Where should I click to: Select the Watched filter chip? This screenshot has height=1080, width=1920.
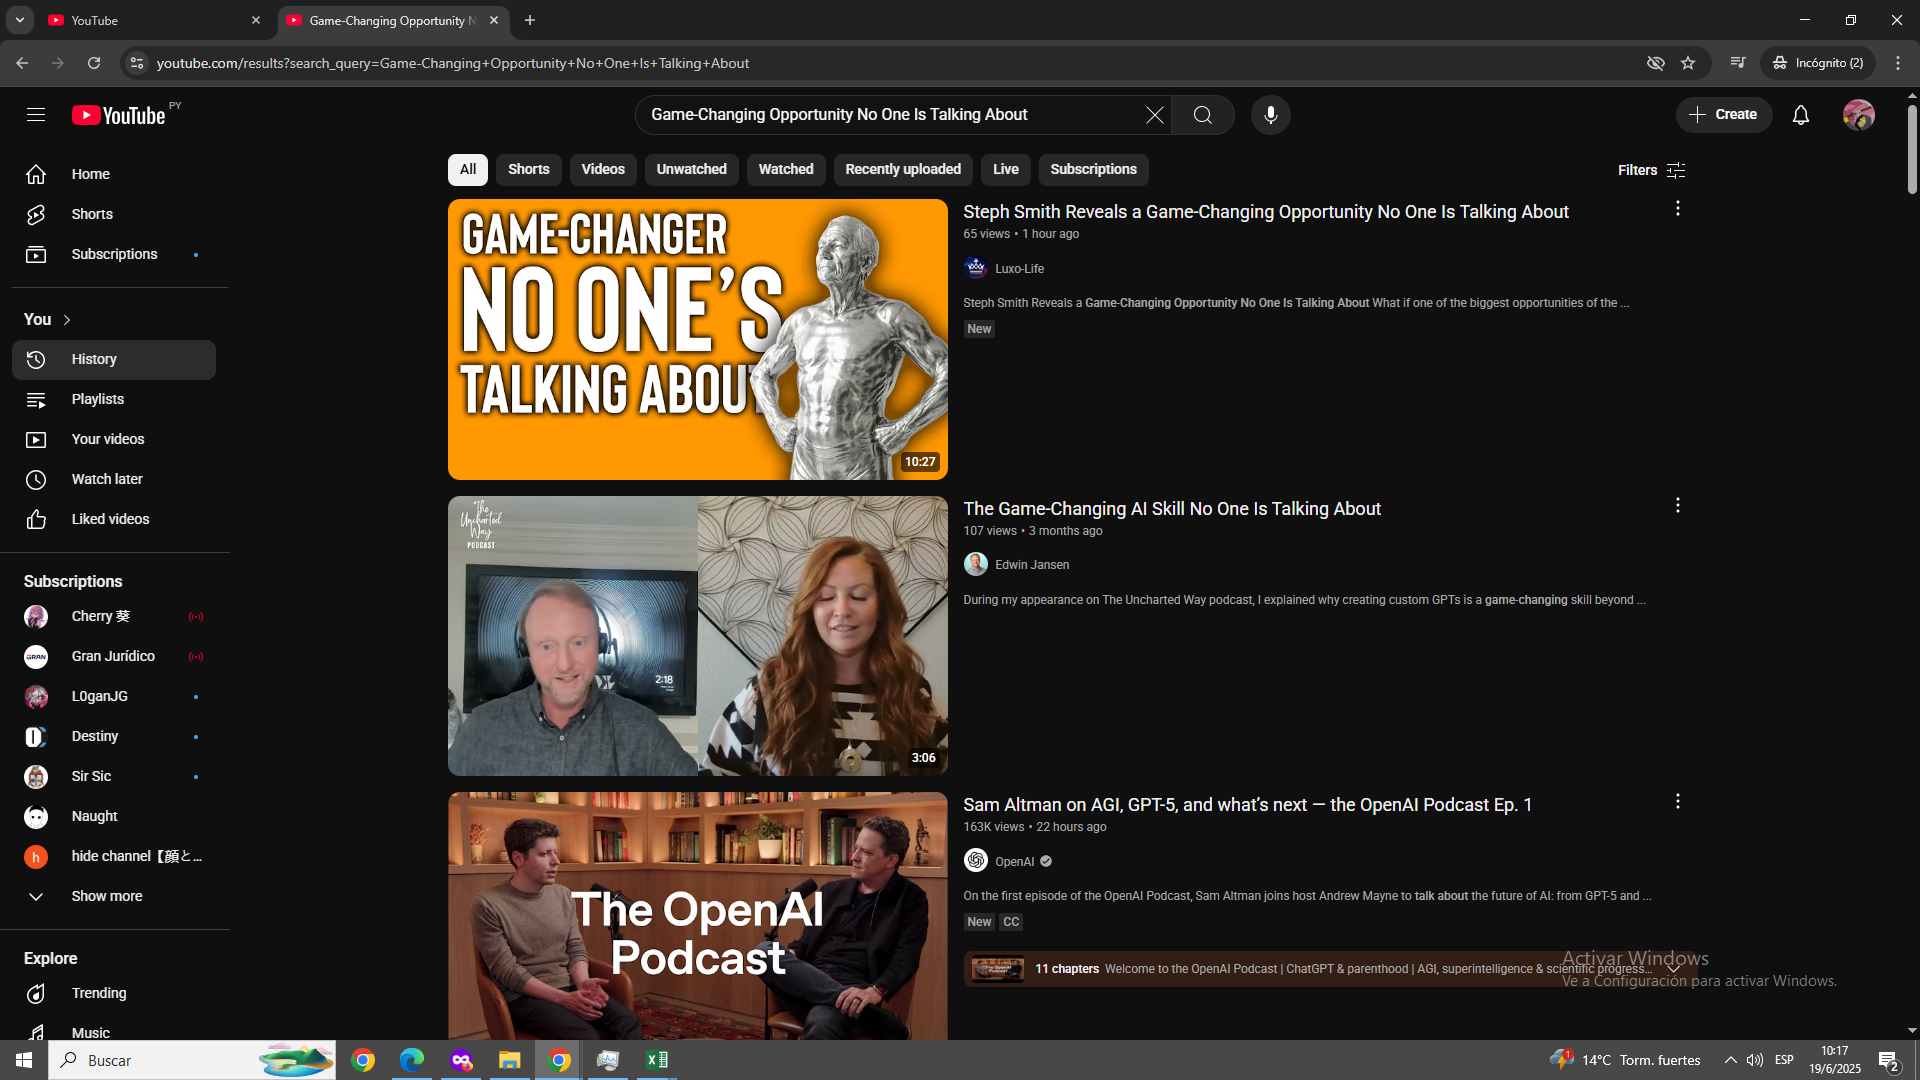pos(786,170)
